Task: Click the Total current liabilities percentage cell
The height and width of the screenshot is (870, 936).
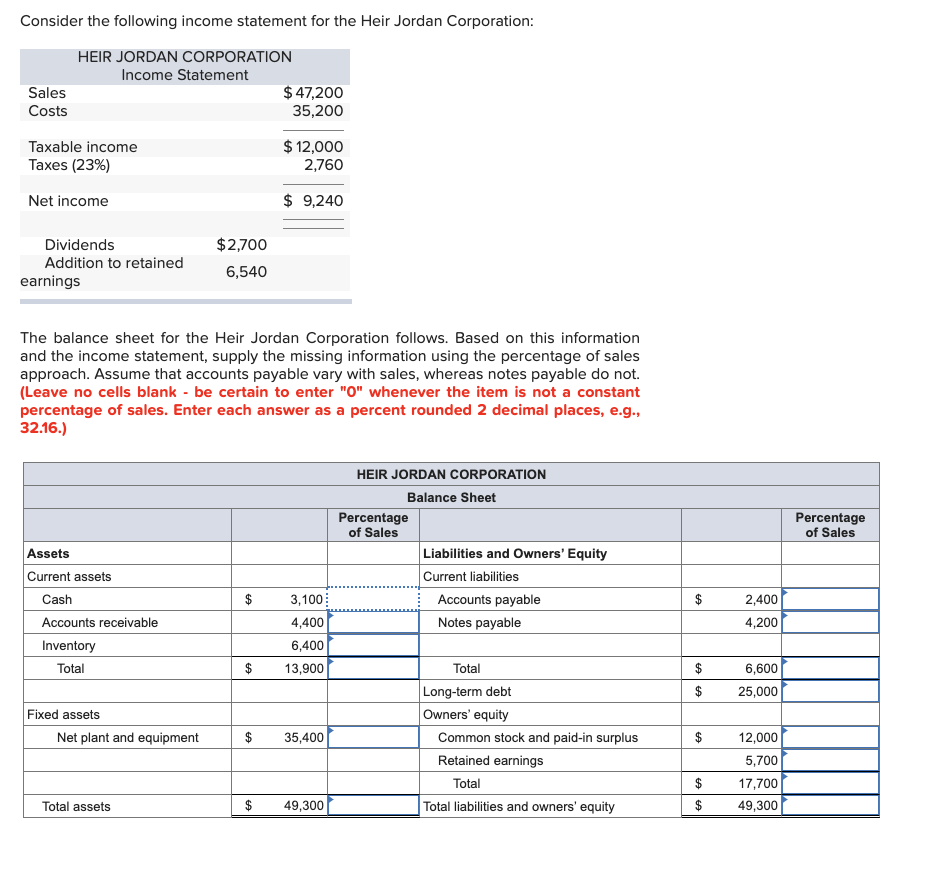Action: (830, 668)
